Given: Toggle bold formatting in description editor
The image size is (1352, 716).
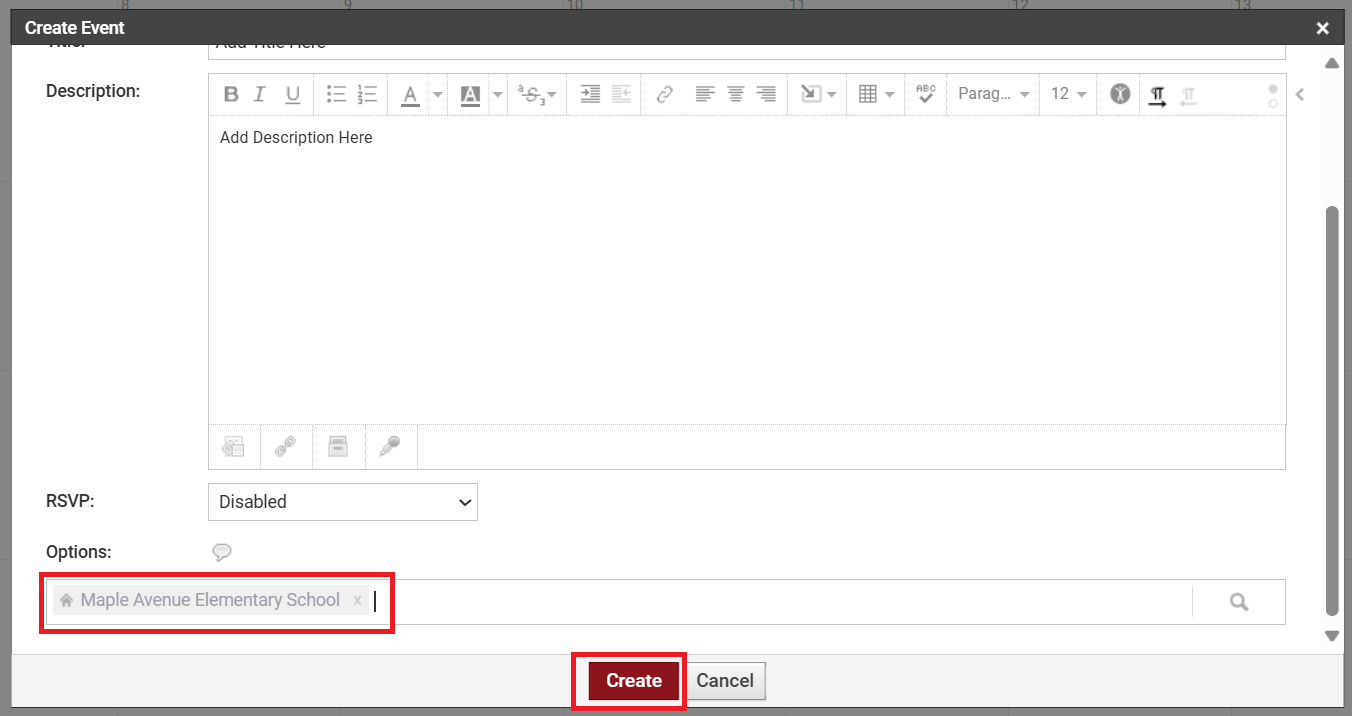Looking at the screenshot, I should point(231,94).
